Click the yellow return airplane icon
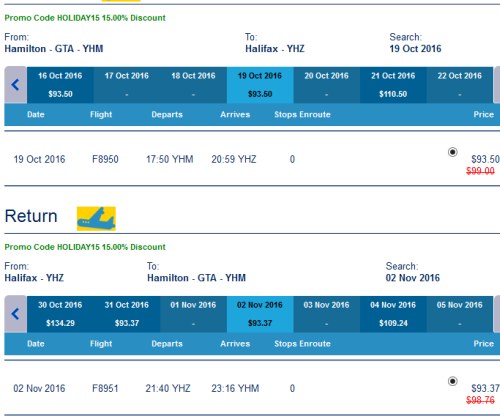The height and width of the screenshot is (416, 500). [x=96, y=219]
